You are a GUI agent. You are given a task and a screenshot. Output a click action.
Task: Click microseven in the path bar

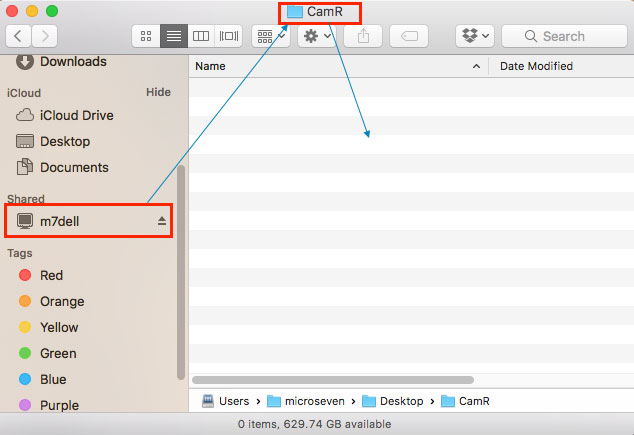tap(306, 401)
